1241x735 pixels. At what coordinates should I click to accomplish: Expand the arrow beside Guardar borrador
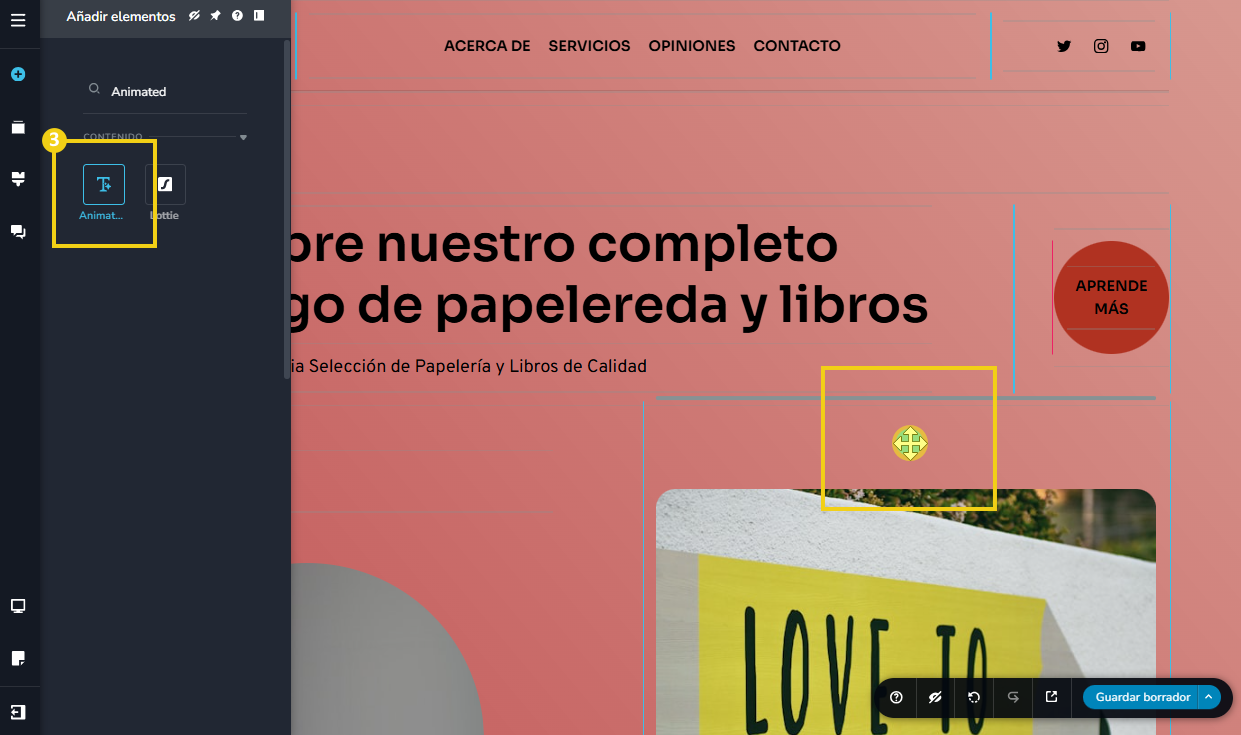[1208, 697]
